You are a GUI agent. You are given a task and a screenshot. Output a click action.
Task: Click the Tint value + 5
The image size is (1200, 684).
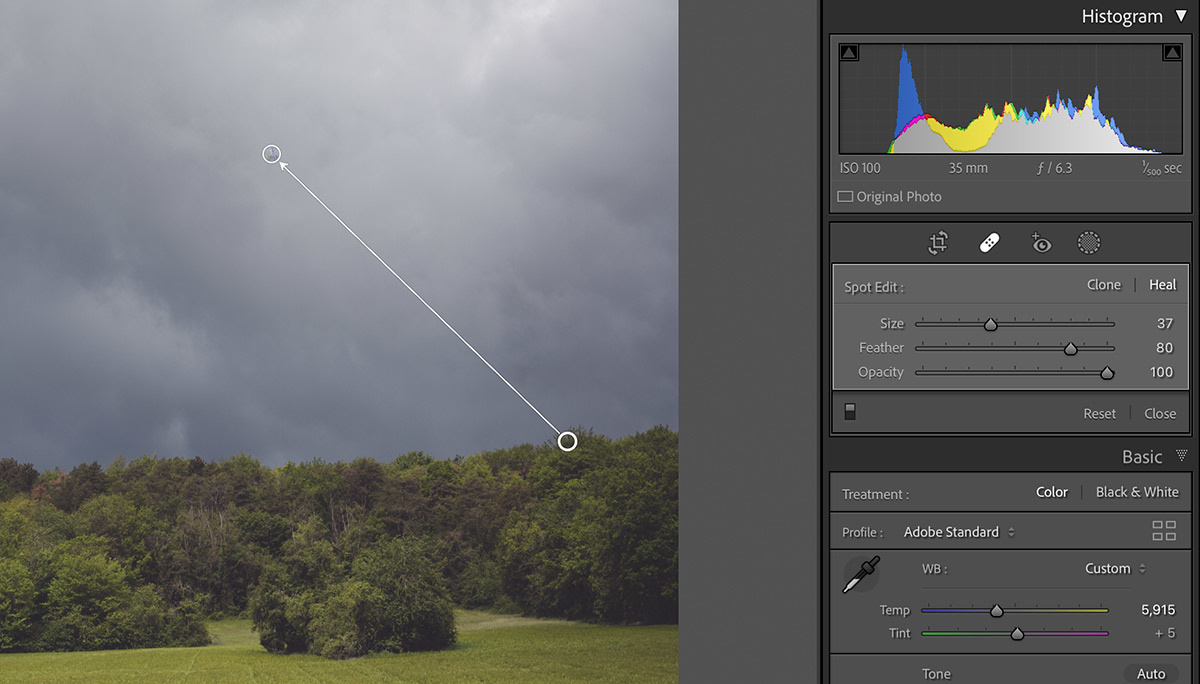(x=1164, y=633)
